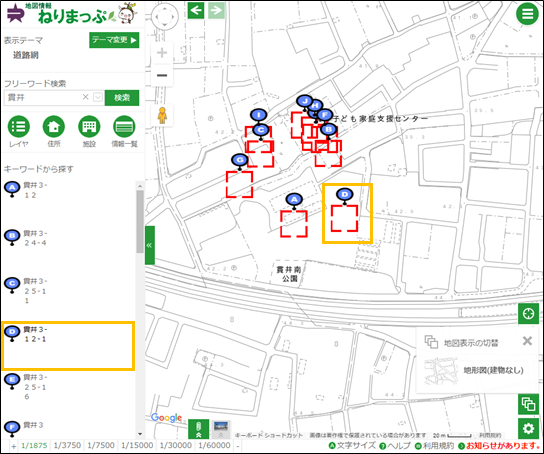
Task: Open the settings gear button
Action: pos(528,429)
